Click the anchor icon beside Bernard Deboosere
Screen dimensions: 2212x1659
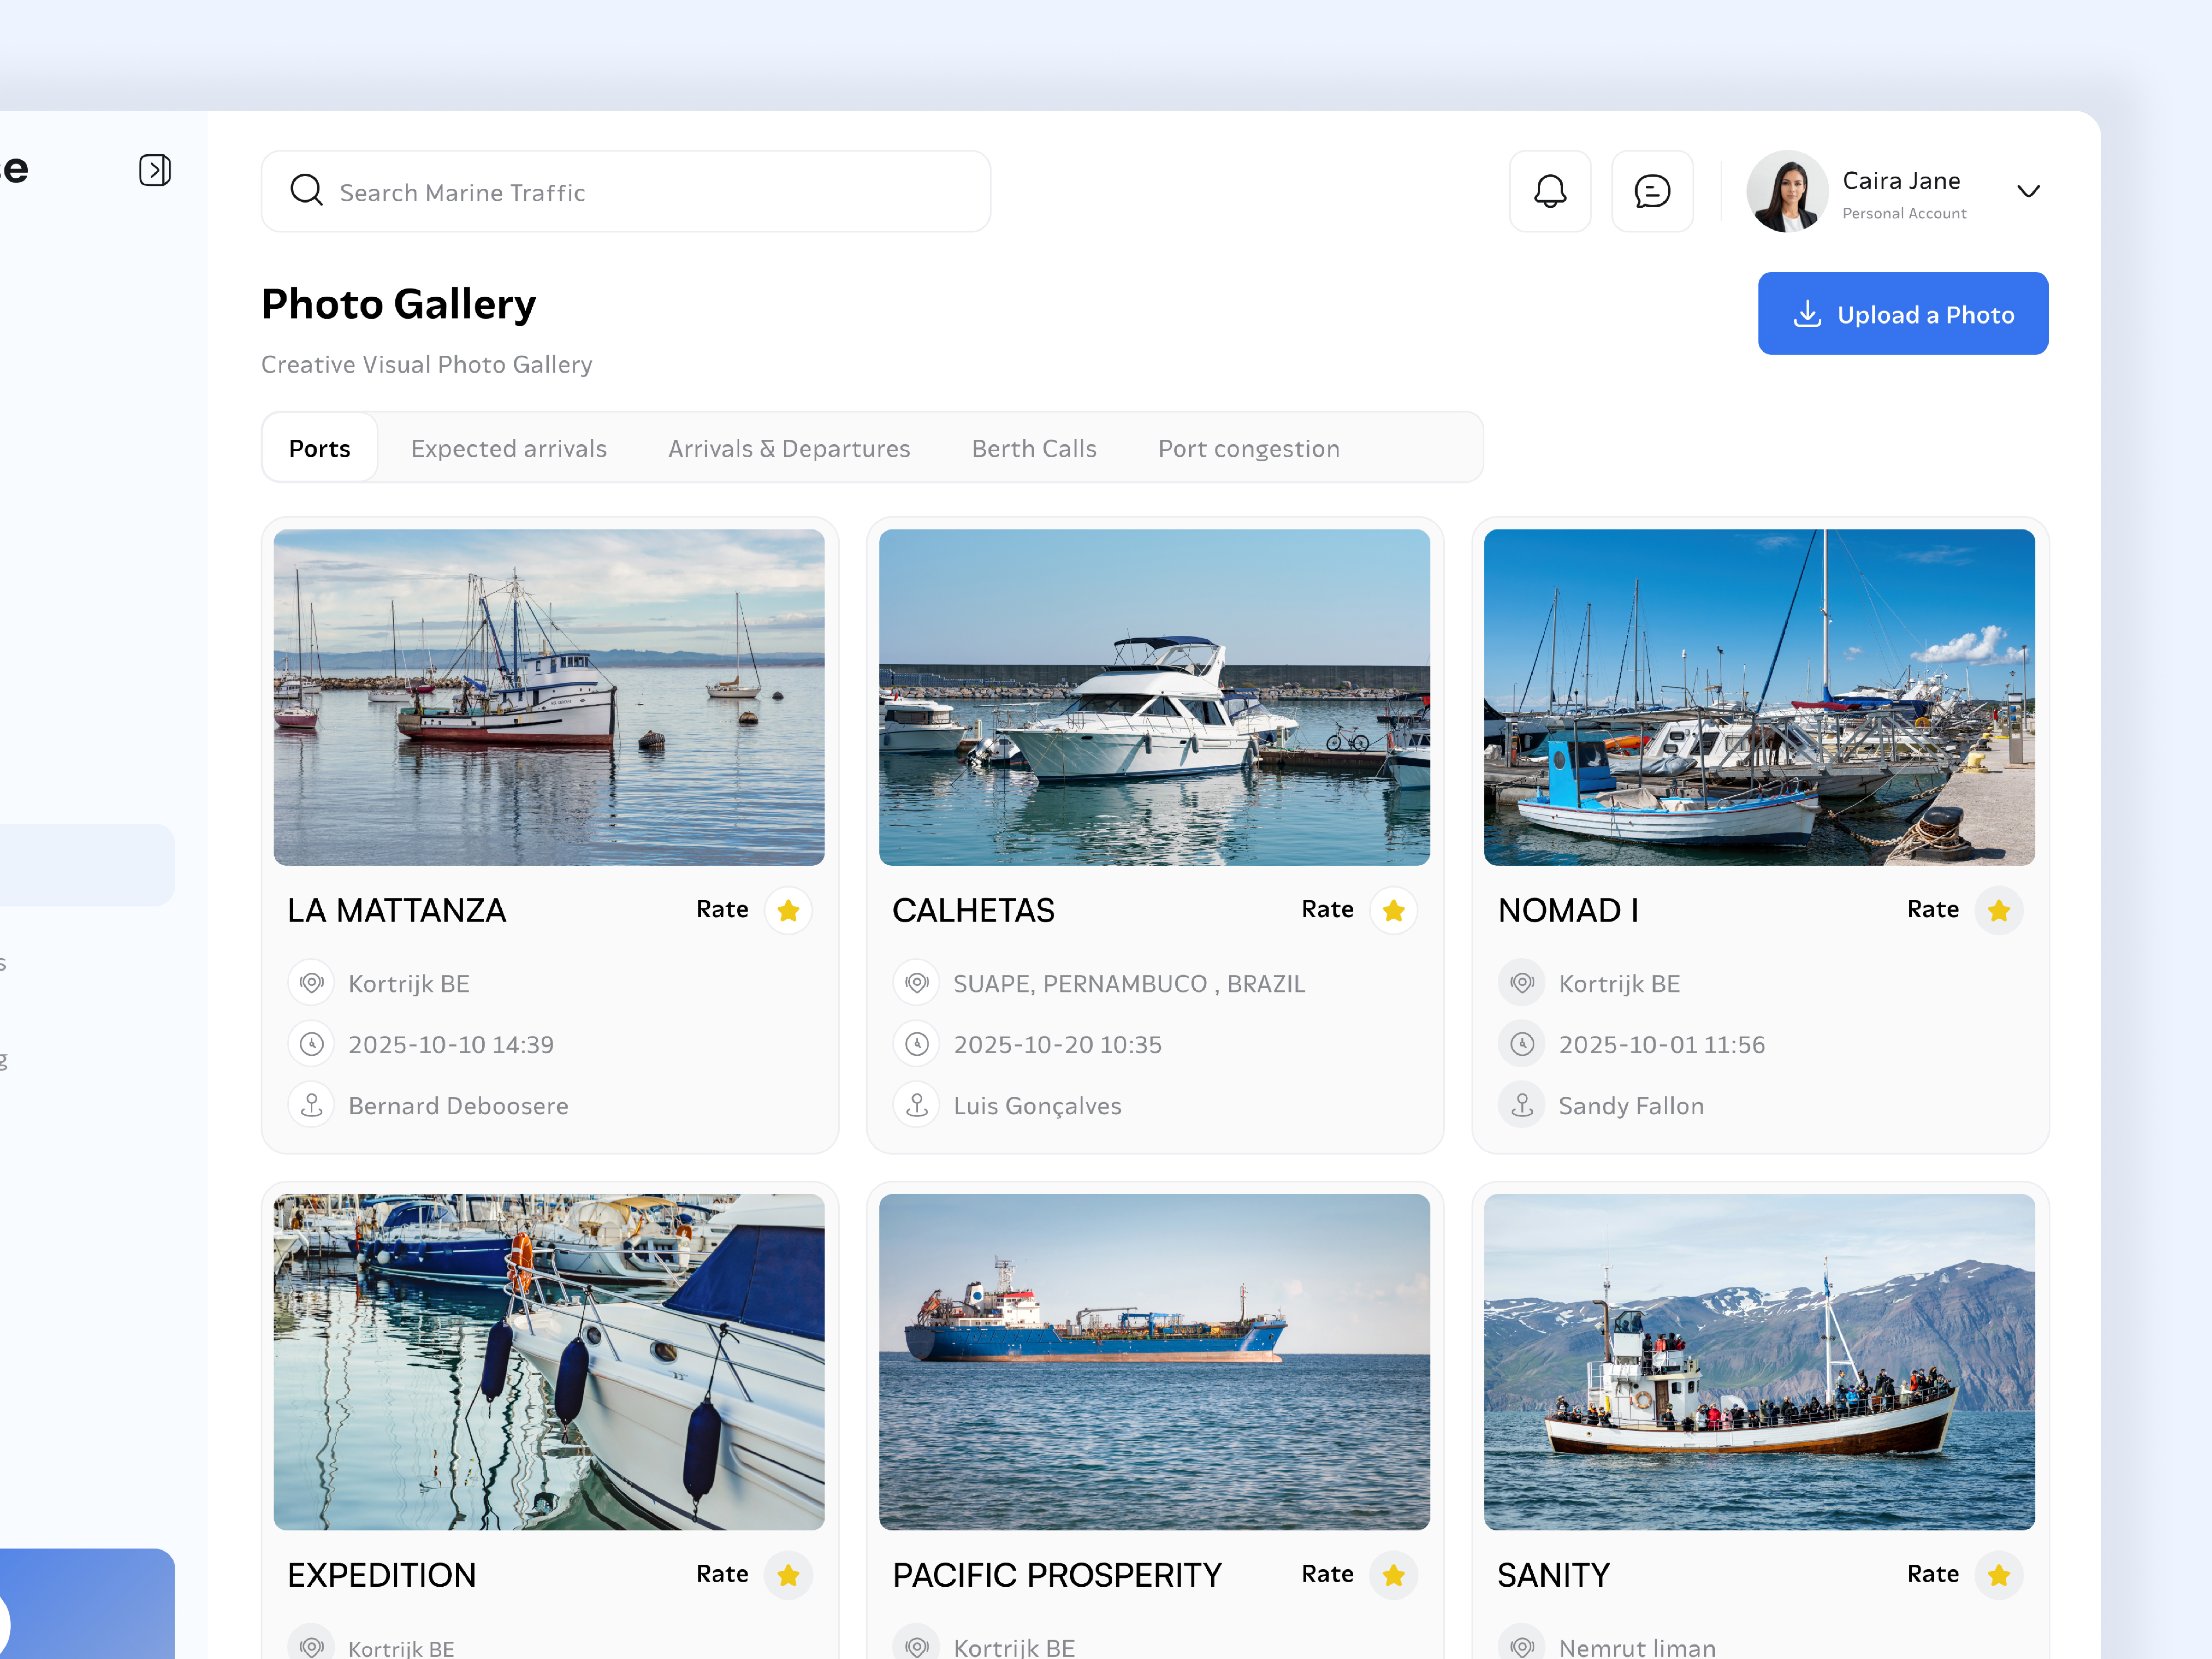pyautogui.click(x=311, y=1105)
